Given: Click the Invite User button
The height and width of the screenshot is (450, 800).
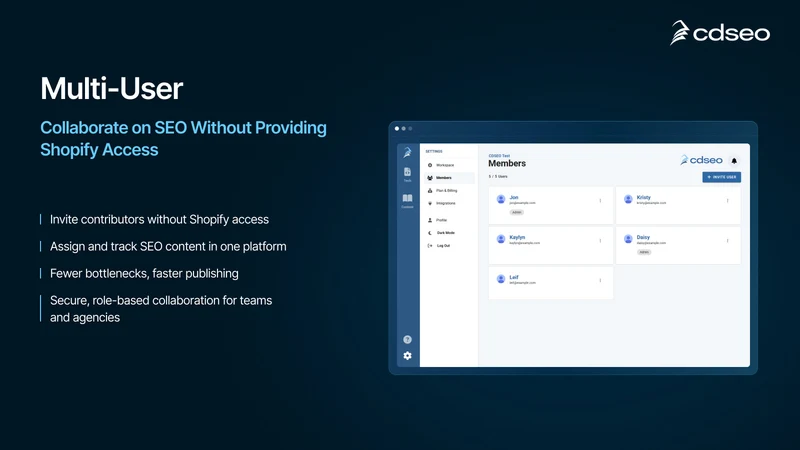Looking at the screenshot, I should pyautogui.click(x=721, y=177).
